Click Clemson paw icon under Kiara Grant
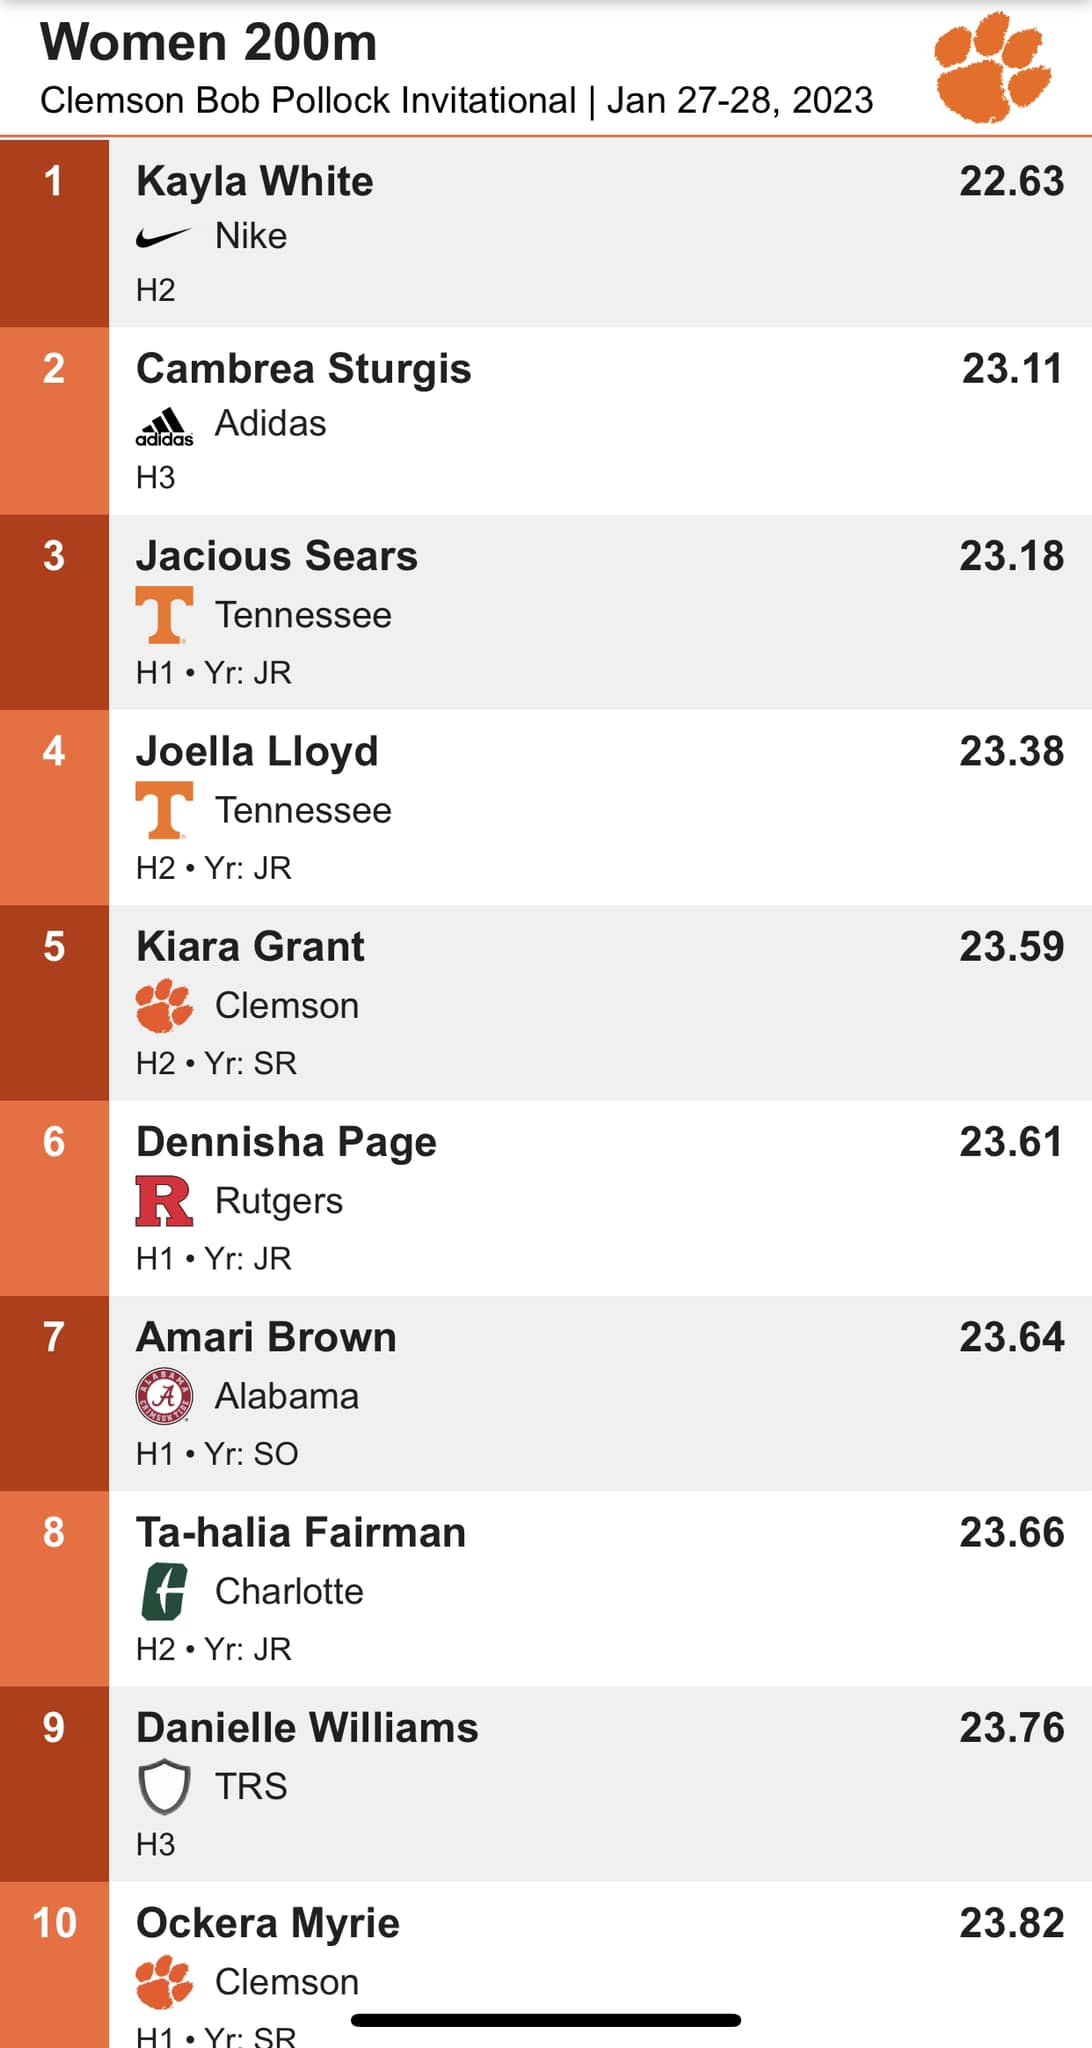Viewport: 1092px width, 2048px height. point(164,1005)
